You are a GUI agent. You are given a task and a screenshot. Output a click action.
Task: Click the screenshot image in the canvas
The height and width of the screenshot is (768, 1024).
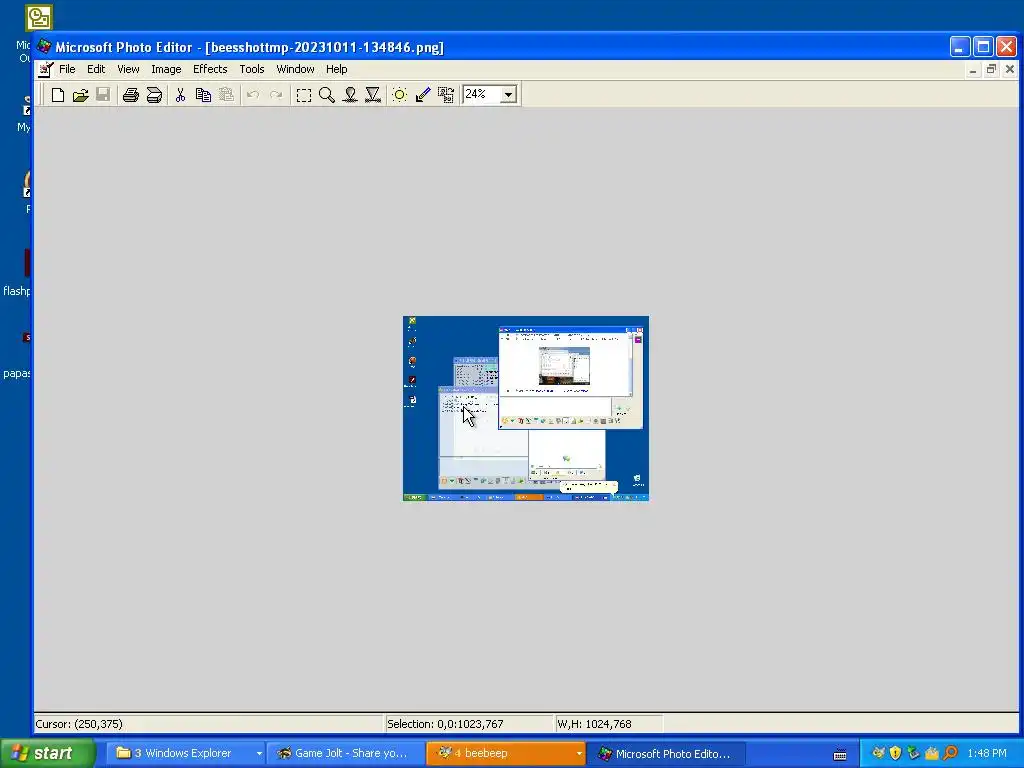point(526,409)
